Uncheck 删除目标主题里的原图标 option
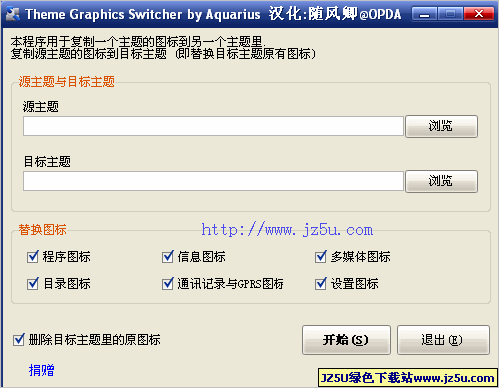Viewport: 499px width, 388px height. click(19, 340)
